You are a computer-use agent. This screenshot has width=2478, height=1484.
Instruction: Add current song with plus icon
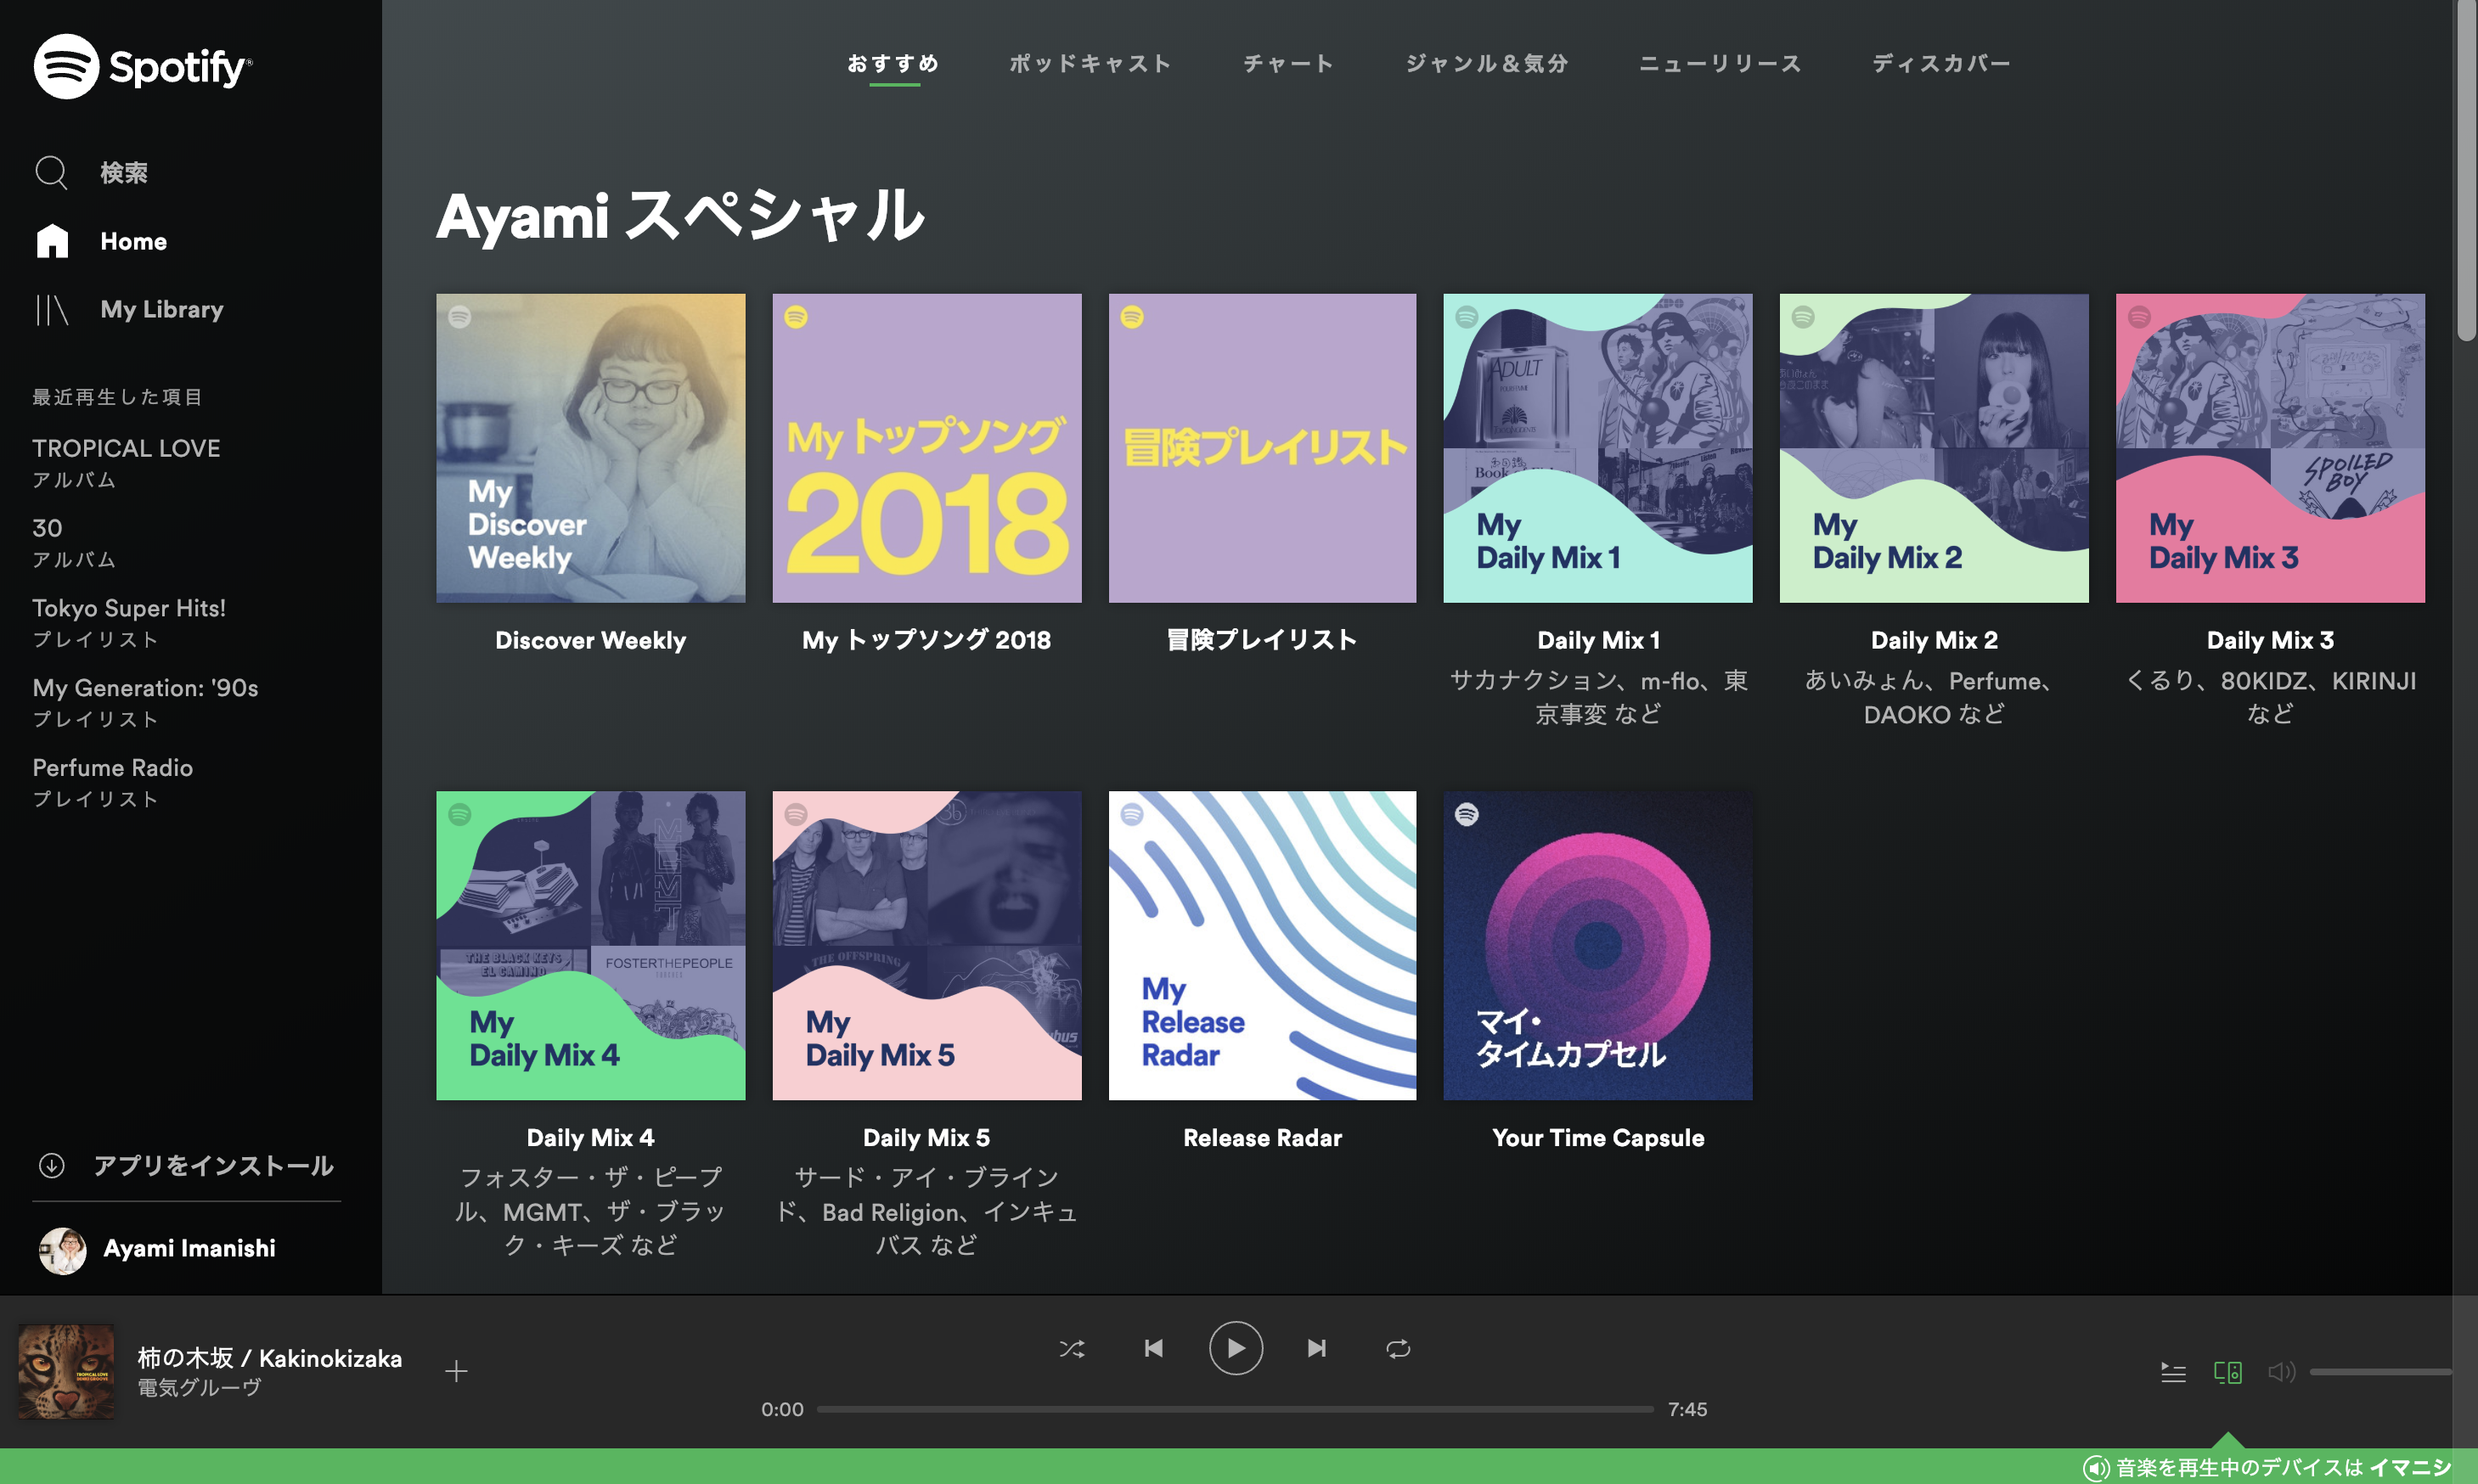coord(456,1371)
